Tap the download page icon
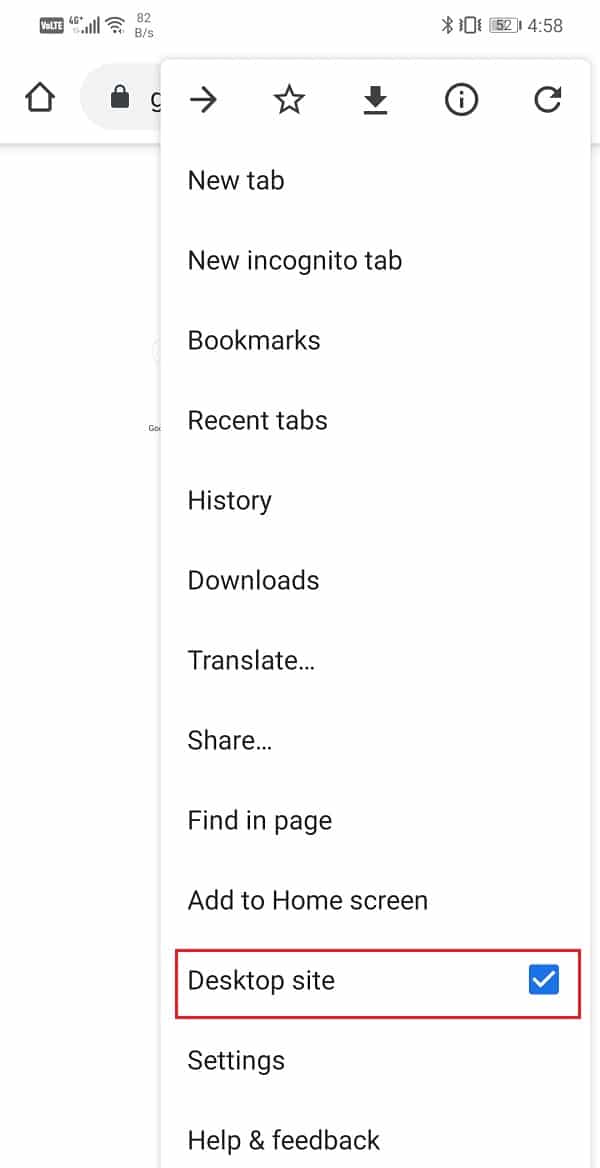The width and height of the screenshot is (600, 1168). [x=376, y=101]
